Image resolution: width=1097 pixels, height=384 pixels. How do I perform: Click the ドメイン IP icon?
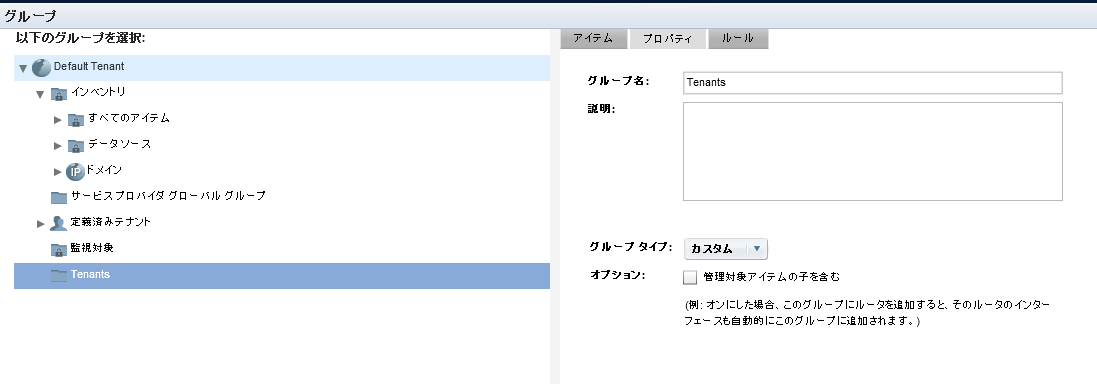pyautogui.click(x=75, y=171)
